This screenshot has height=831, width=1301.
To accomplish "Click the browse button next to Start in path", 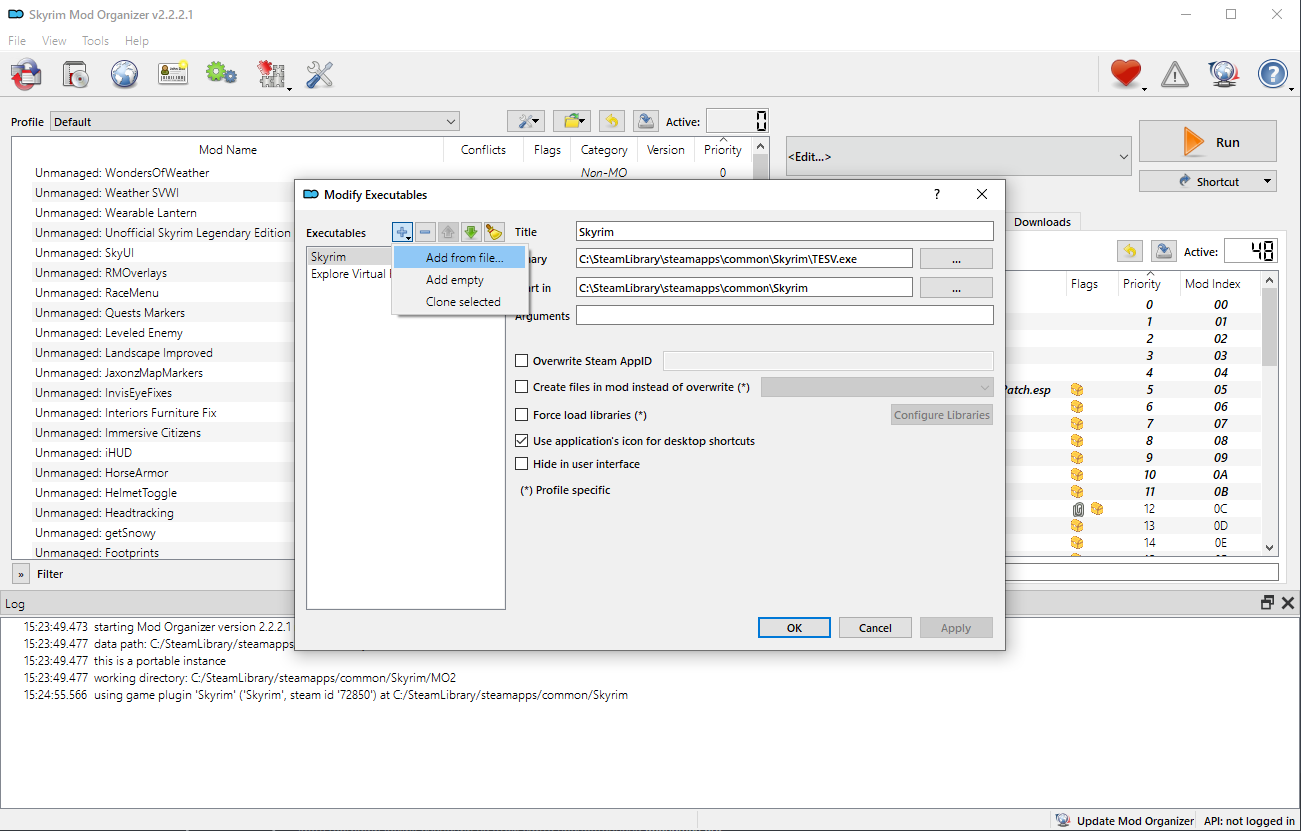I will 956,288.
